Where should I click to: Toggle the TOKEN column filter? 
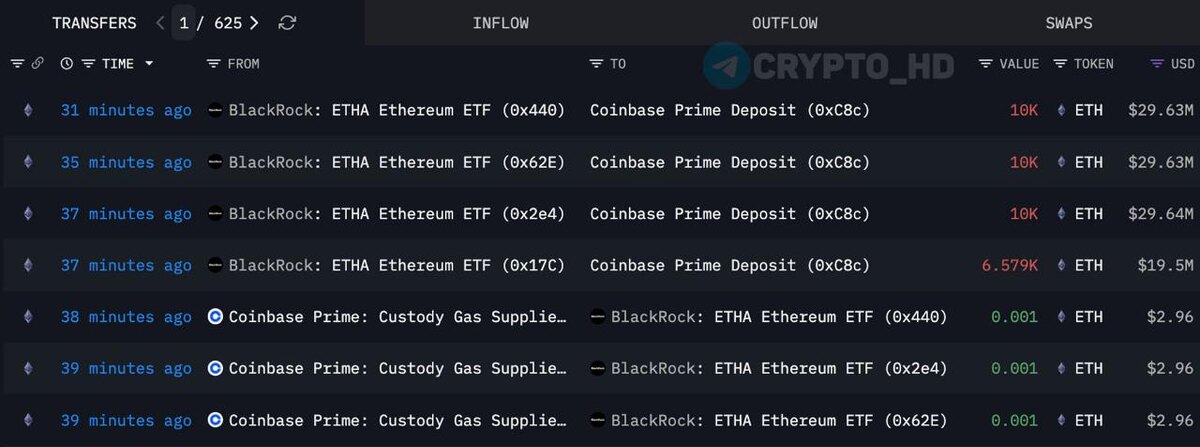pos(1060,63)
